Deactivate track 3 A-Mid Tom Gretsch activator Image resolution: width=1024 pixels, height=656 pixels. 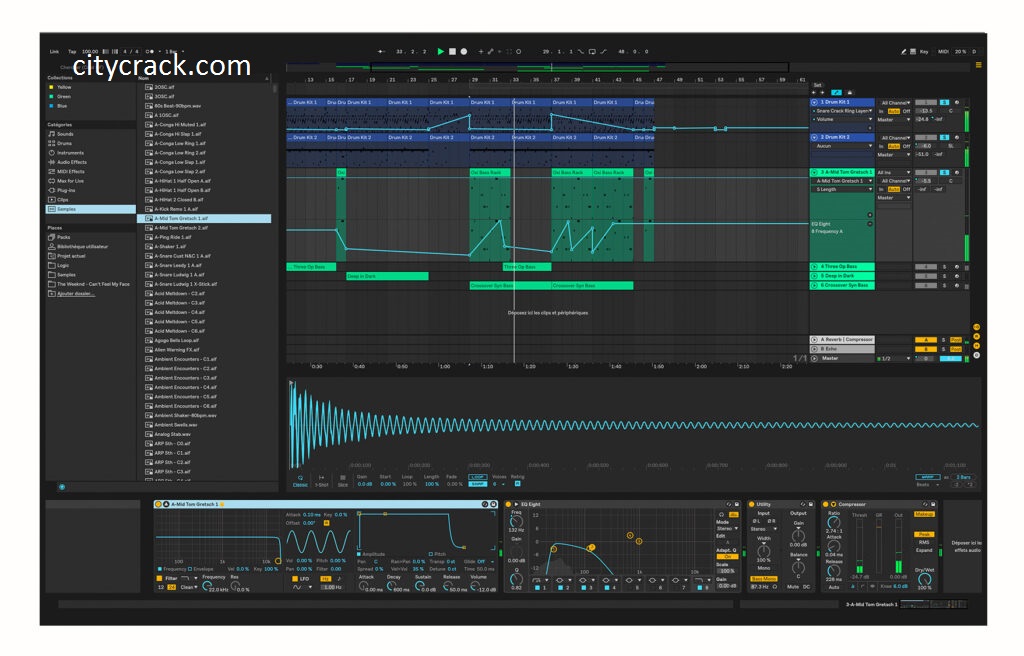[926, 172]
